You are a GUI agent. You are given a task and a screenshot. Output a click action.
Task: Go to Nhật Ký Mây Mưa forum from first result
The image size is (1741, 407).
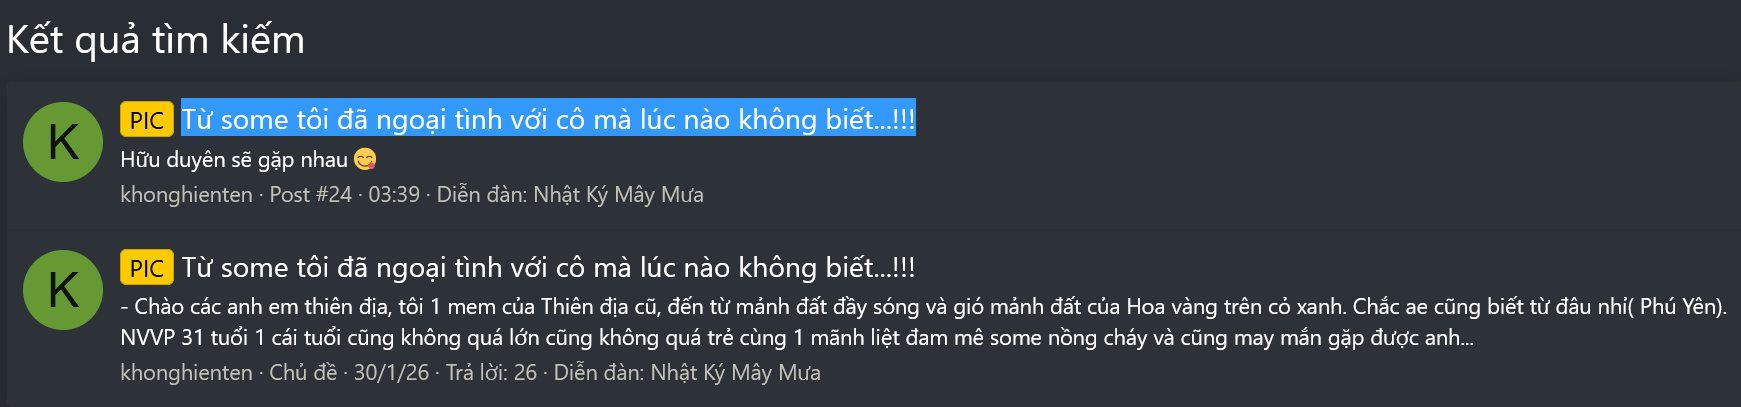[x=618, y=195]
